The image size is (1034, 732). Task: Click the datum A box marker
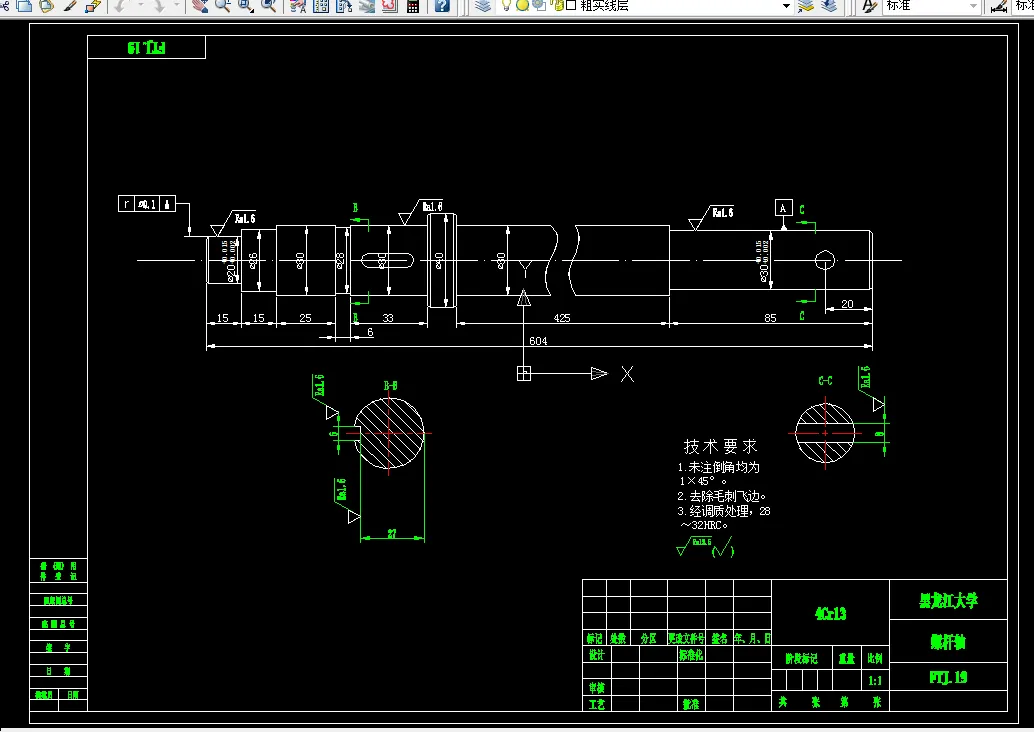(x=783, y=208)
